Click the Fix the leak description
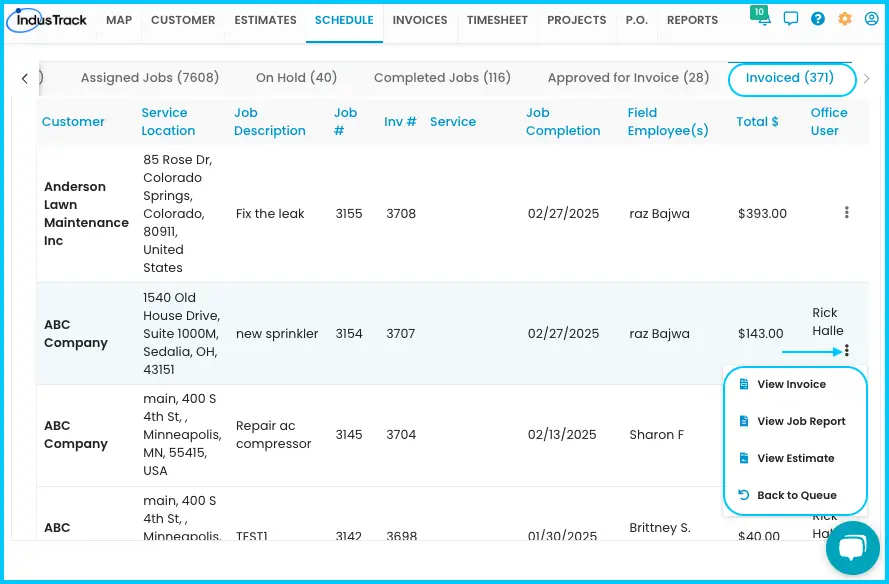The width and height of the screenshot is (889, 584). (270, 214)
